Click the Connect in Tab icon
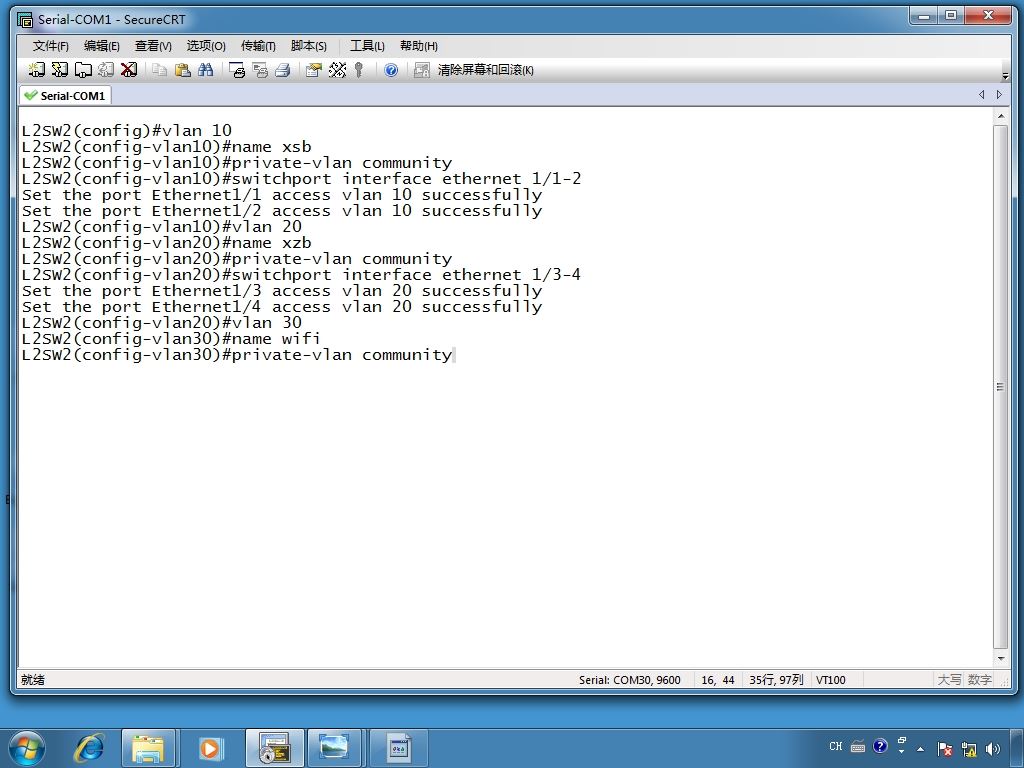Image resolution: width=1024 pixels, height=768 pixels. (83, 70)
